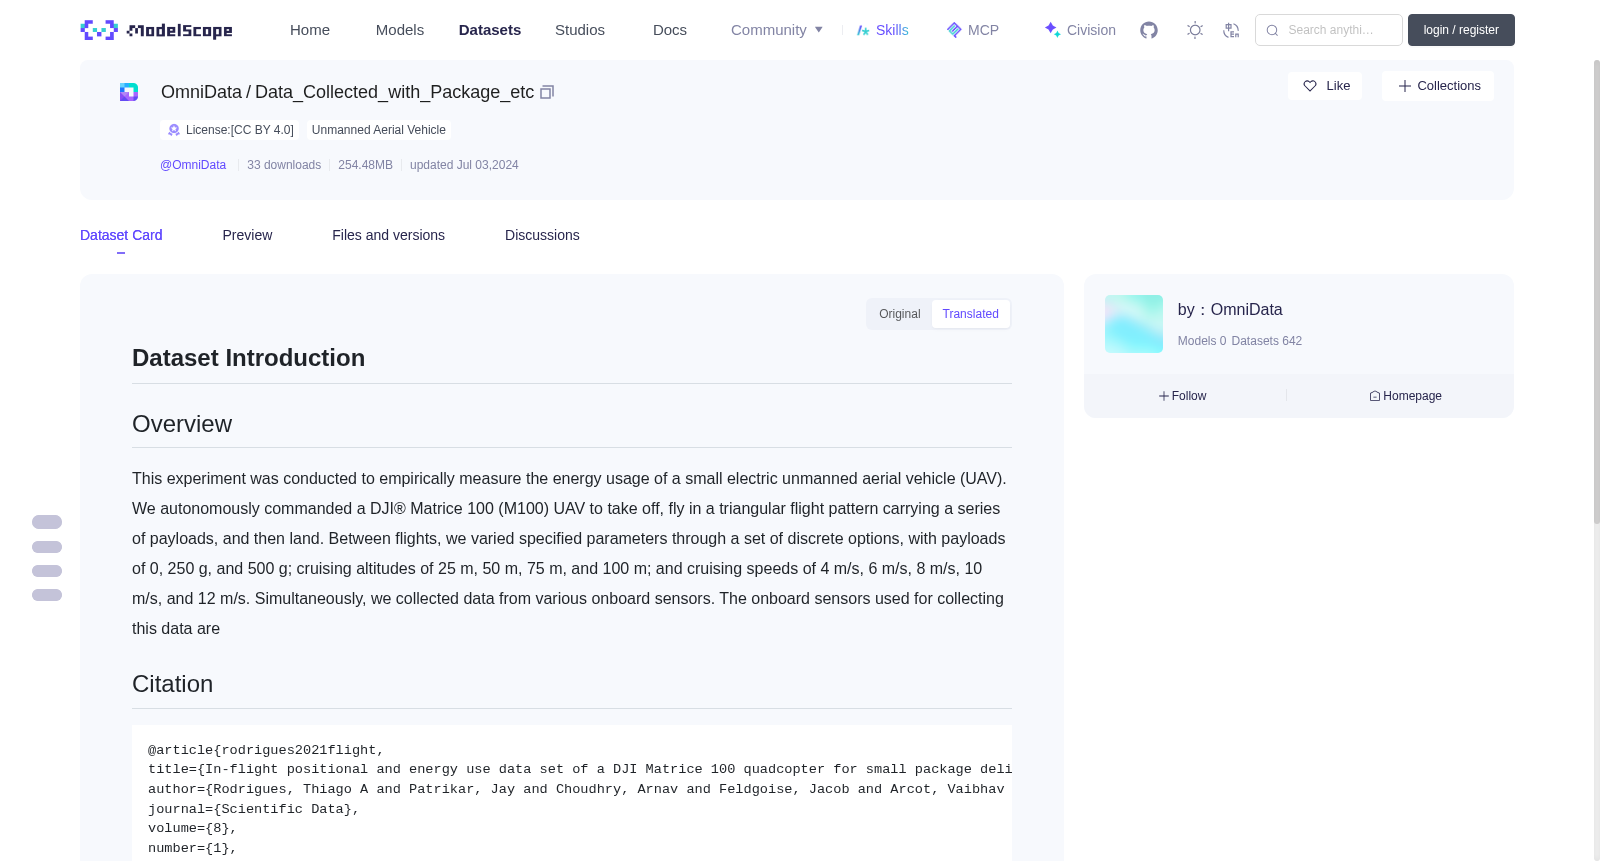Open the Docs nav item

point(670,30)
